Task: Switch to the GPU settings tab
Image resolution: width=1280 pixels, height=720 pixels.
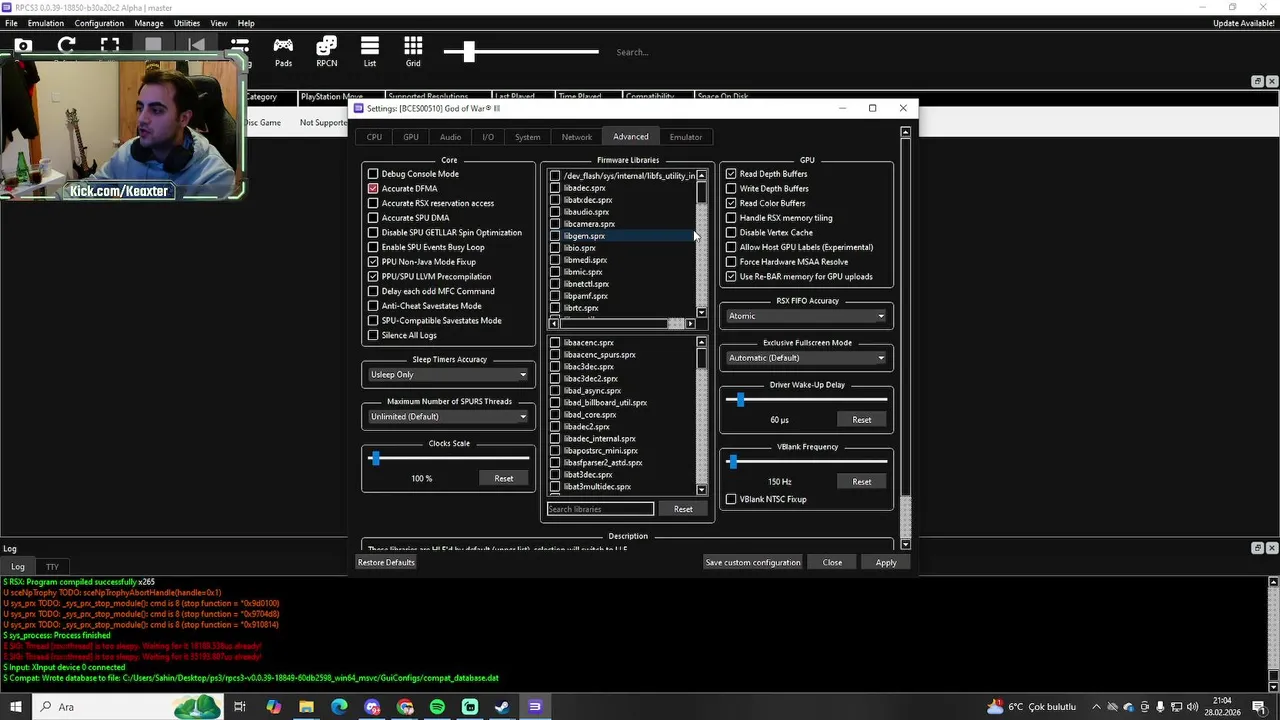Action: click(411, 137)
